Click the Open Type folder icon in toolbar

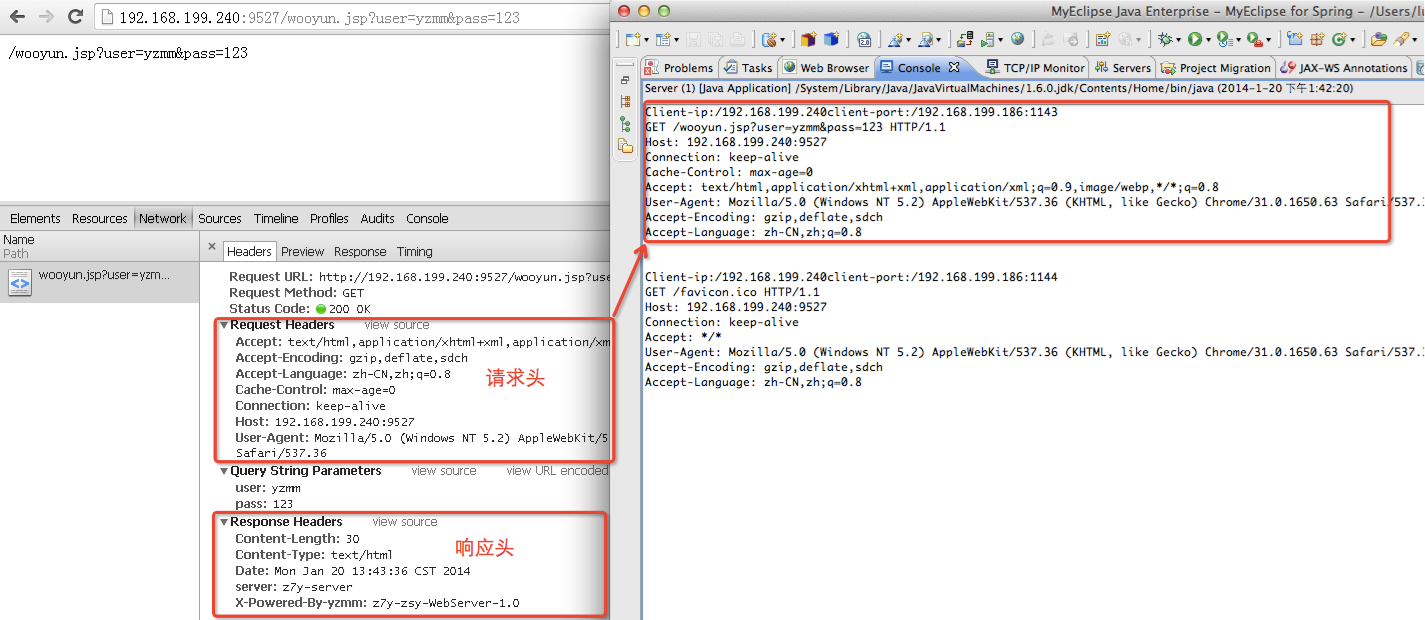1379,39
